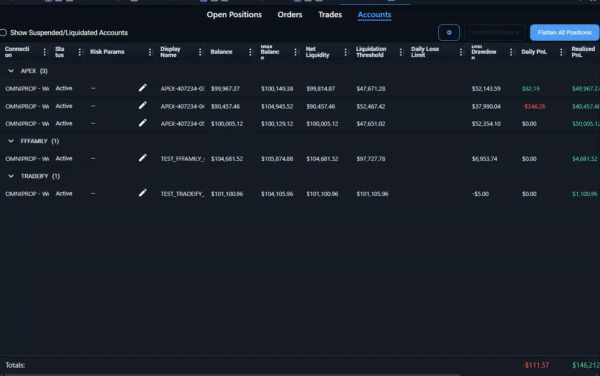Edit risk params for TEST_TRADEIFY account
This screenshot has width=600, height=376.
pyautogui.click(x=142, y=193)
